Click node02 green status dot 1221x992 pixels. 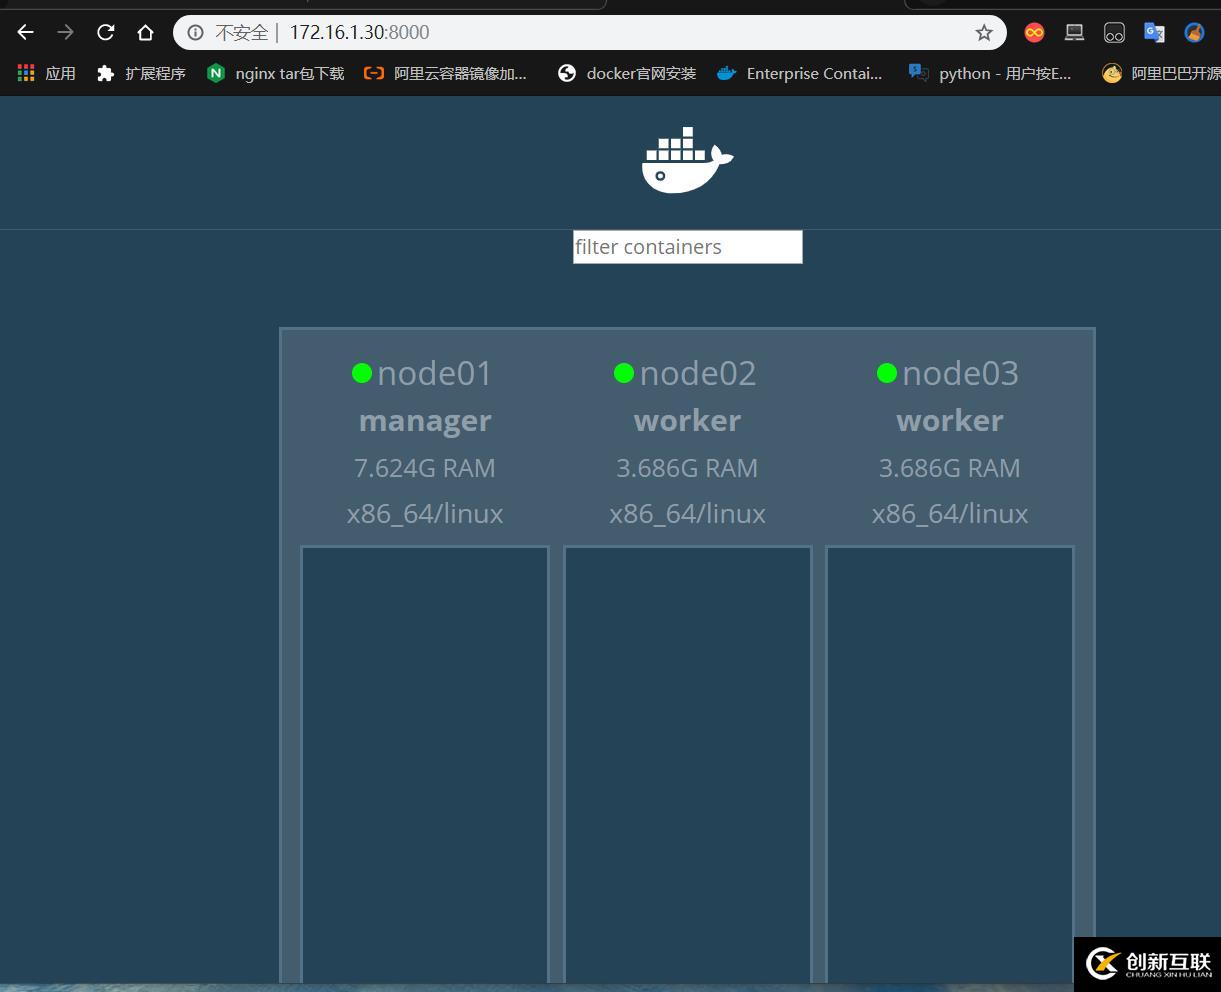[x=624, y=373]
